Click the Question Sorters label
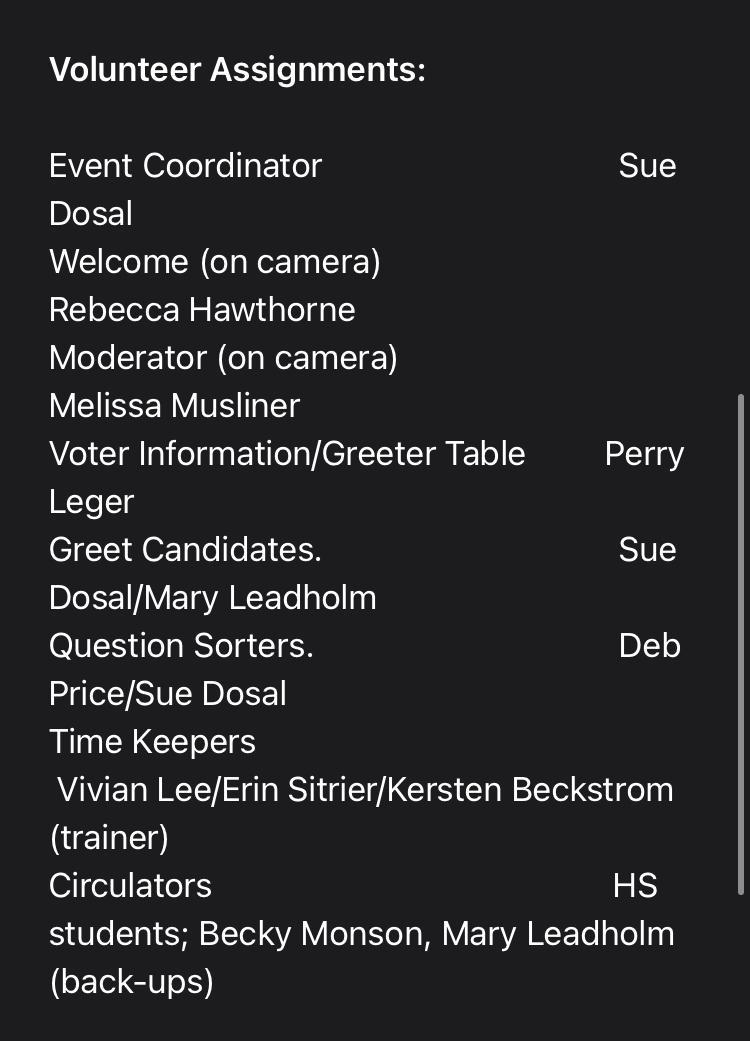The width and height of the screenshot is (750, 1041). [x=181, y=645]
